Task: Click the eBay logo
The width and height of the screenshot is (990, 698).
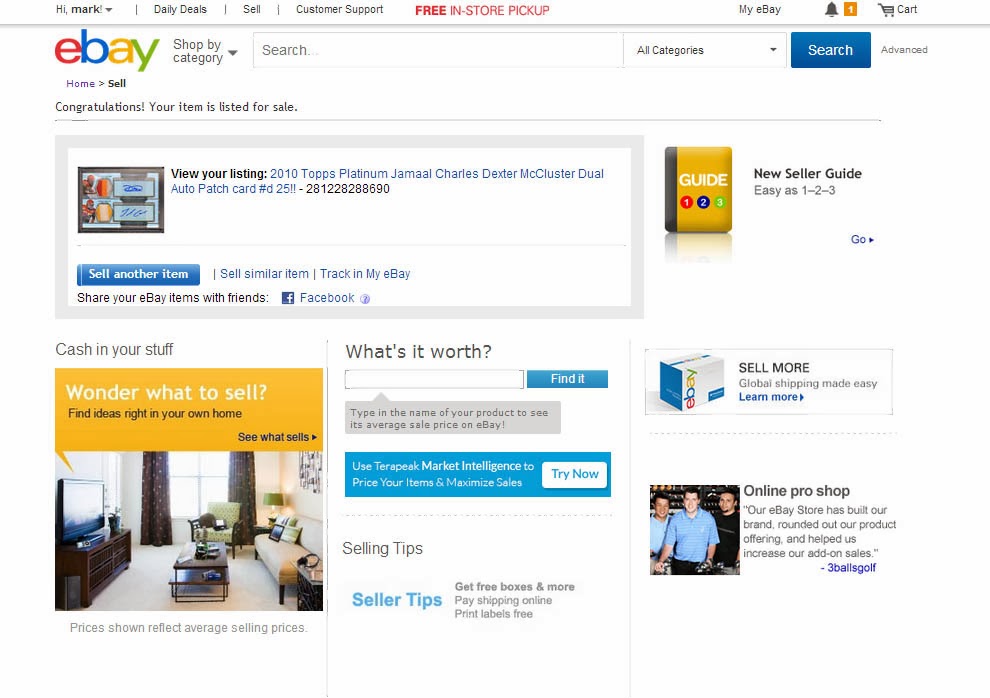Action: 107,50
